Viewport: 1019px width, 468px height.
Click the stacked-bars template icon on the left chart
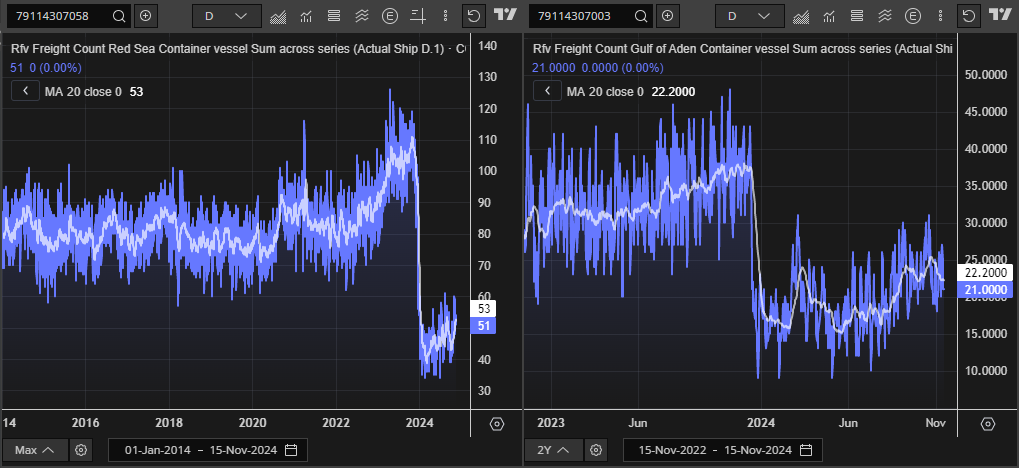(x=334, y=16)
